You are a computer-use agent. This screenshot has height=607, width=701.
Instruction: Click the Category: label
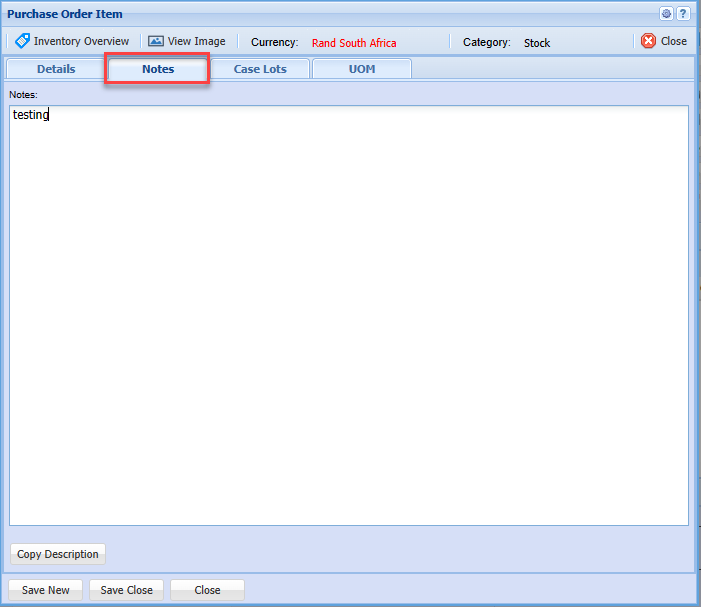pos(486,42)
